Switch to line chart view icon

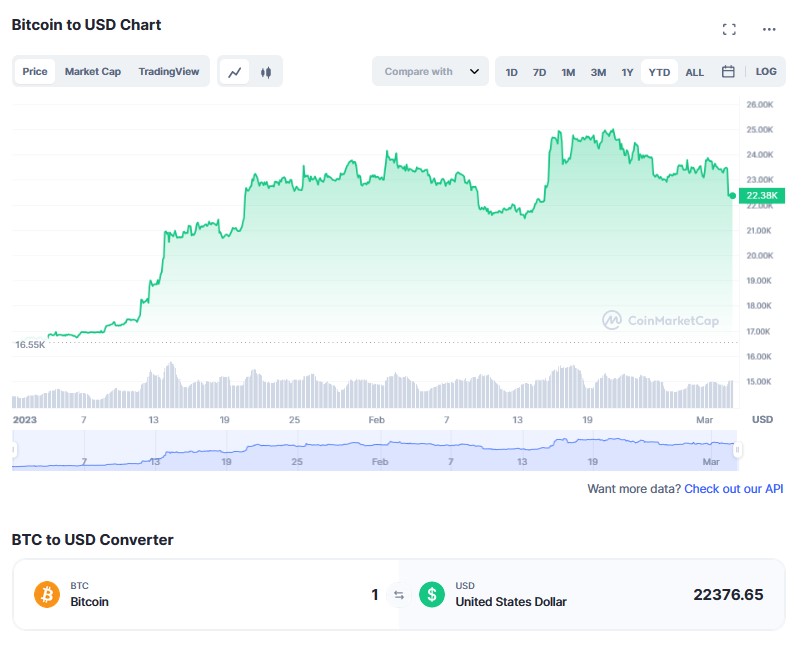pyautogui.click(x=235, y=72)
